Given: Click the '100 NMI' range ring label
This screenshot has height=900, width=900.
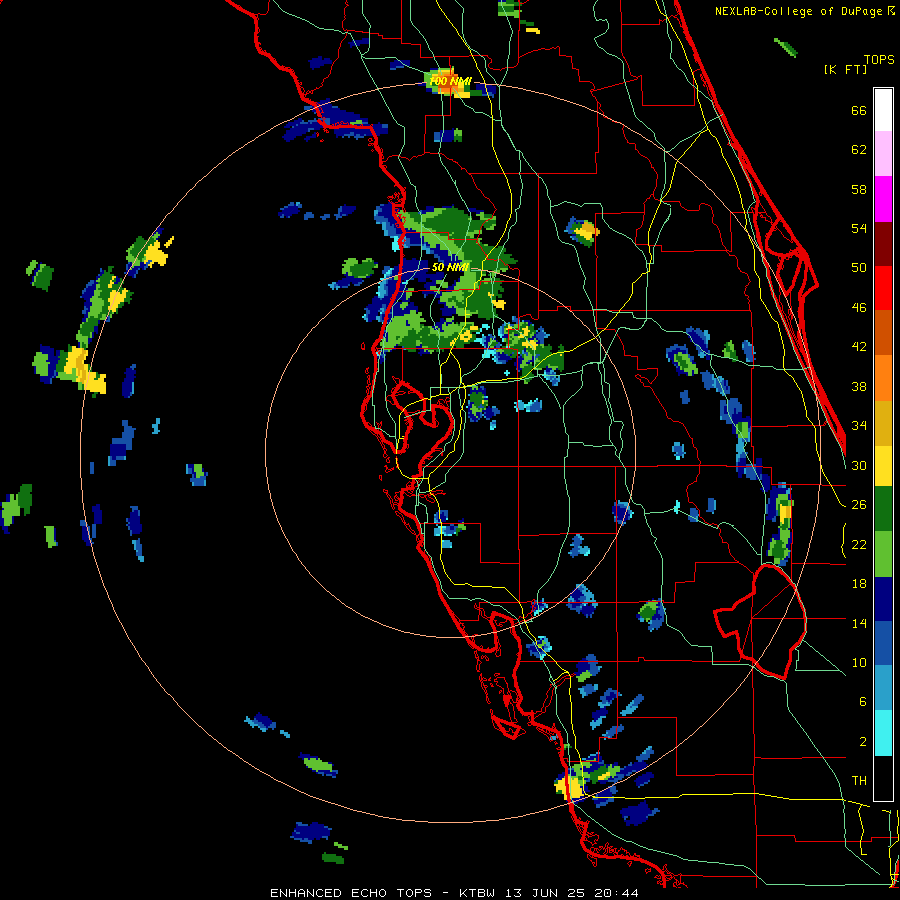Looking at the screenshot, I should pyautogui.click(x=450, y=82).
